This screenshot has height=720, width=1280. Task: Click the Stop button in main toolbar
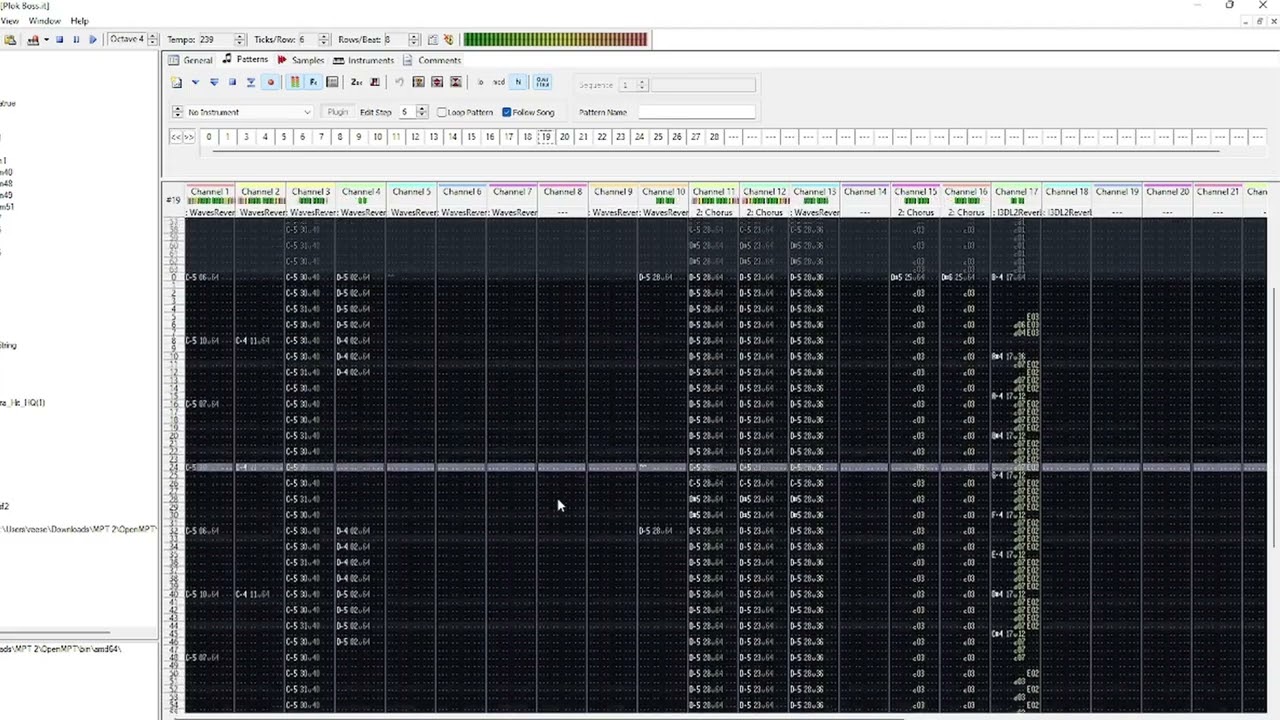tap(59, 39)
